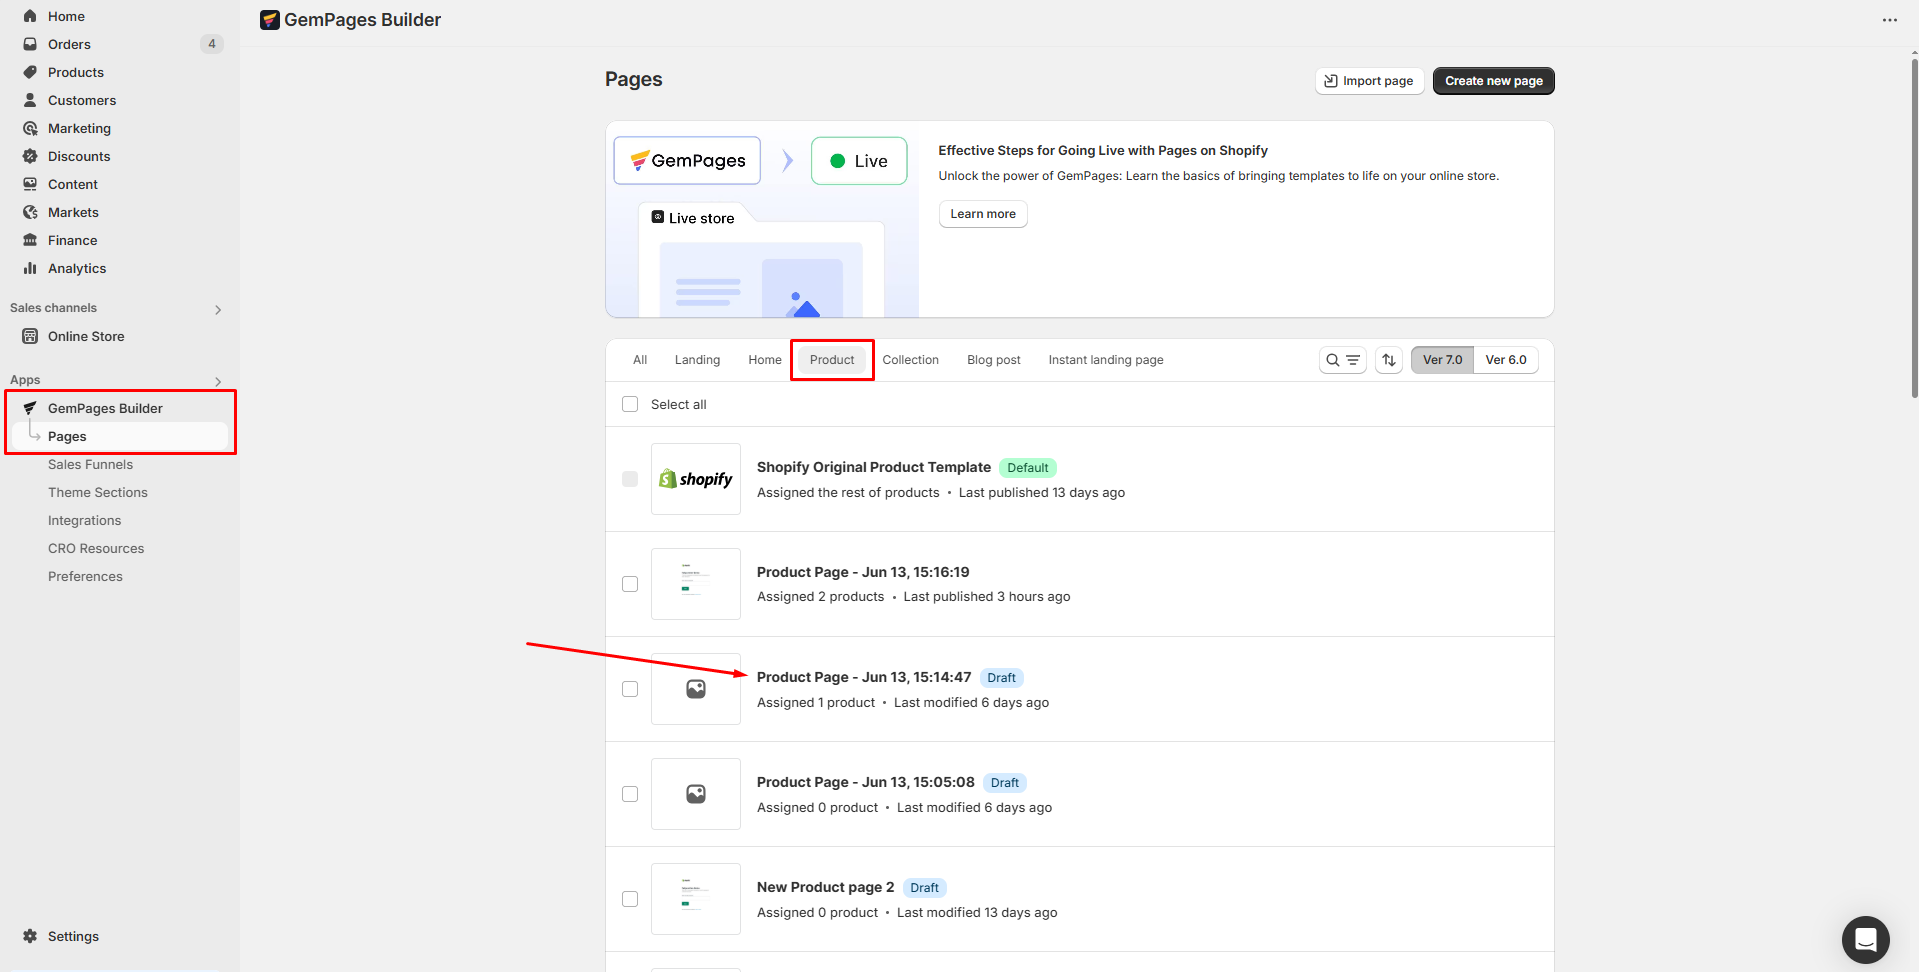Open Online Store sales channel
The width and height of the screenshot is (1919, 972).
(85, 336)
